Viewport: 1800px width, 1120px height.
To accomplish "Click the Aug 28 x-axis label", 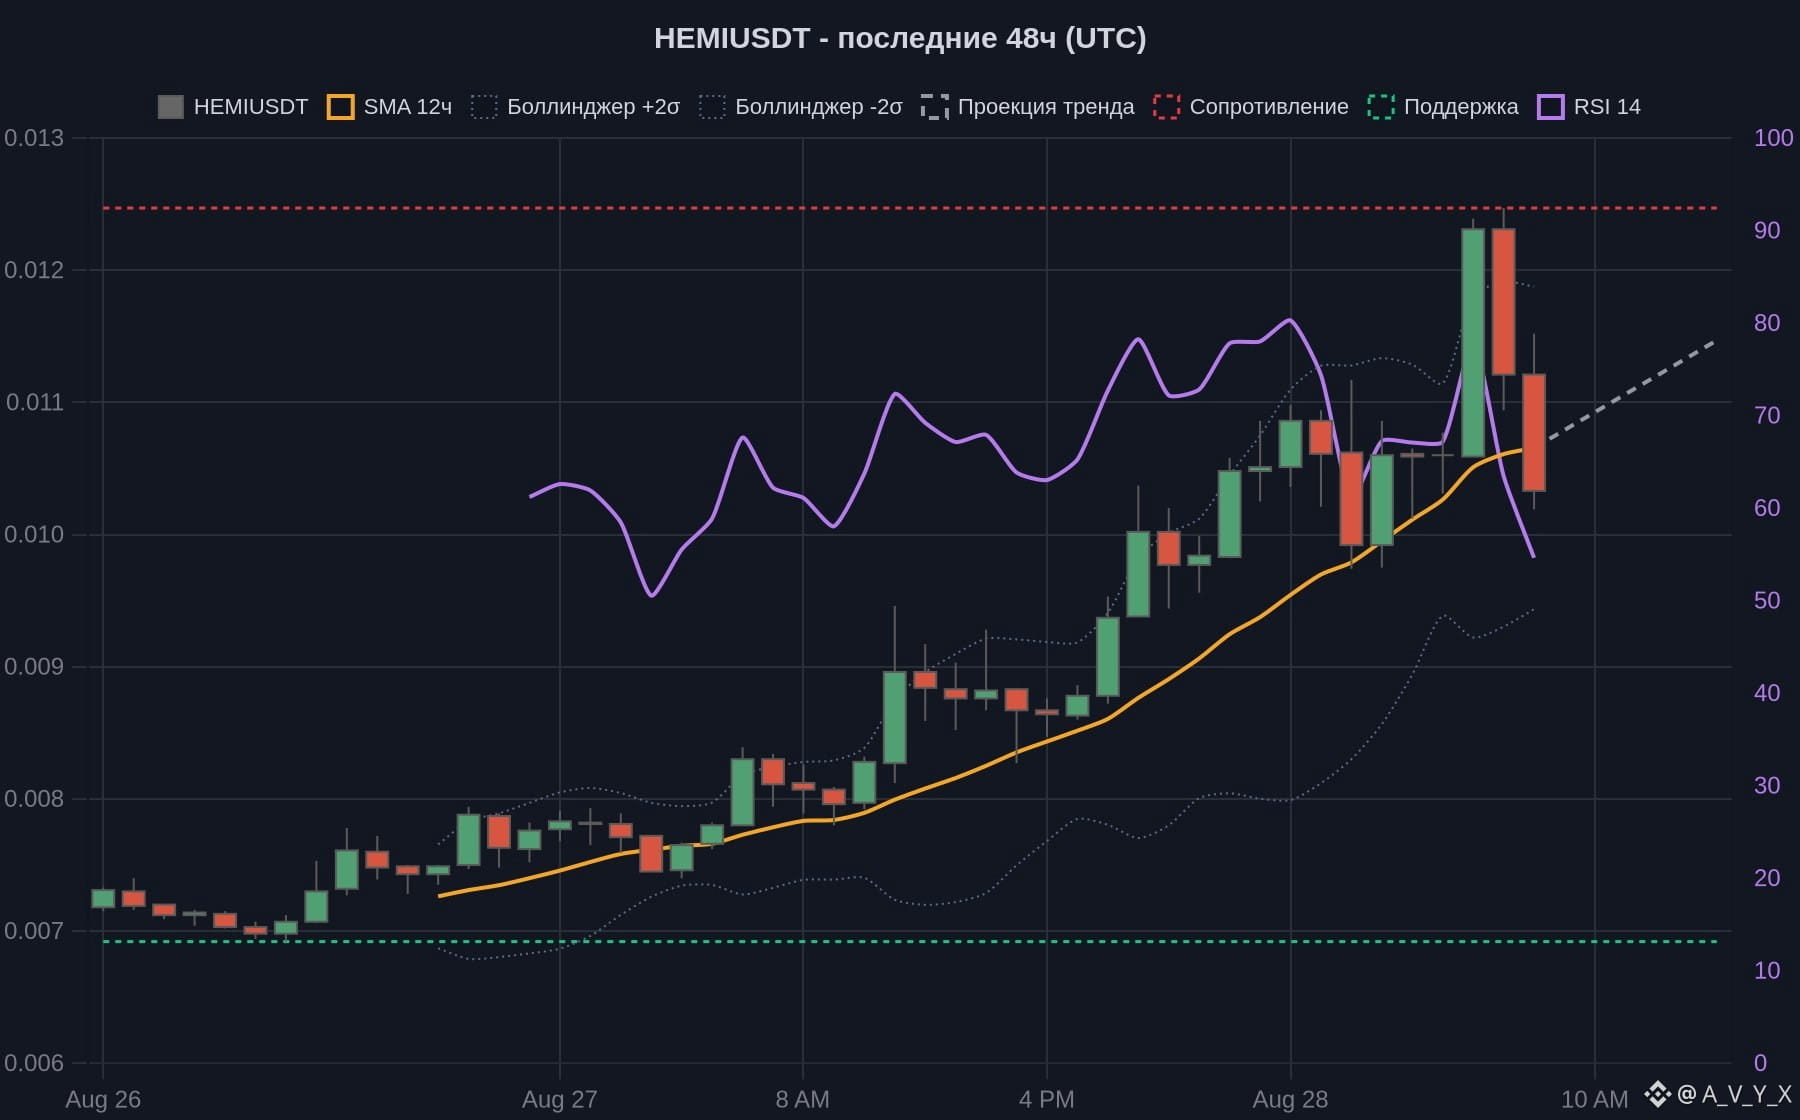I will click(x=1291, y=1099).
